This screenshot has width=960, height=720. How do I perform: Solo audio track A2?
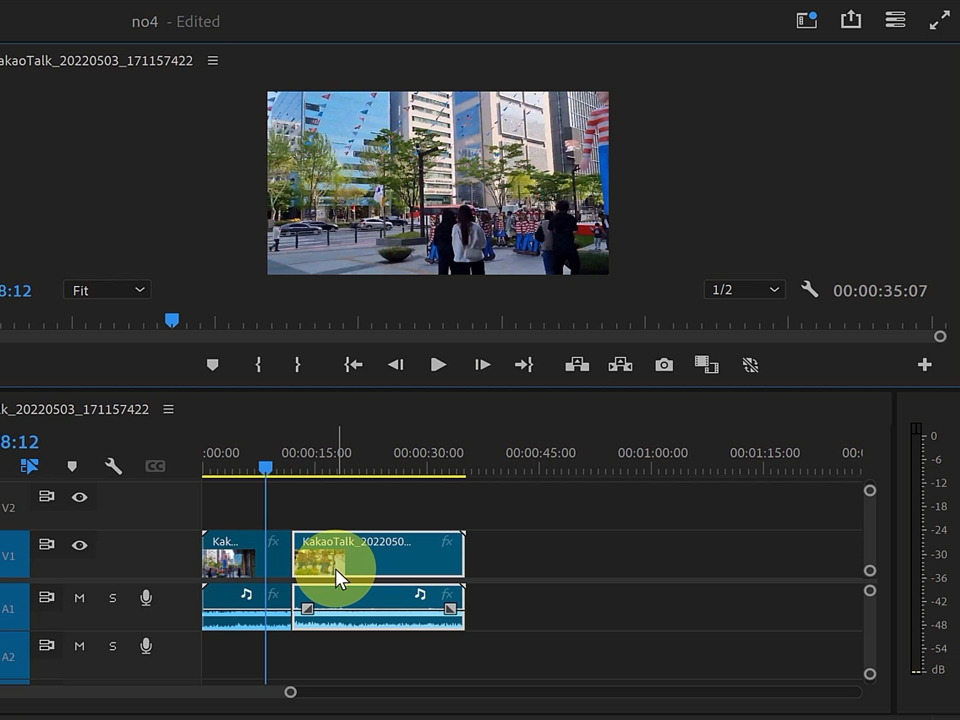pos(113,646)
